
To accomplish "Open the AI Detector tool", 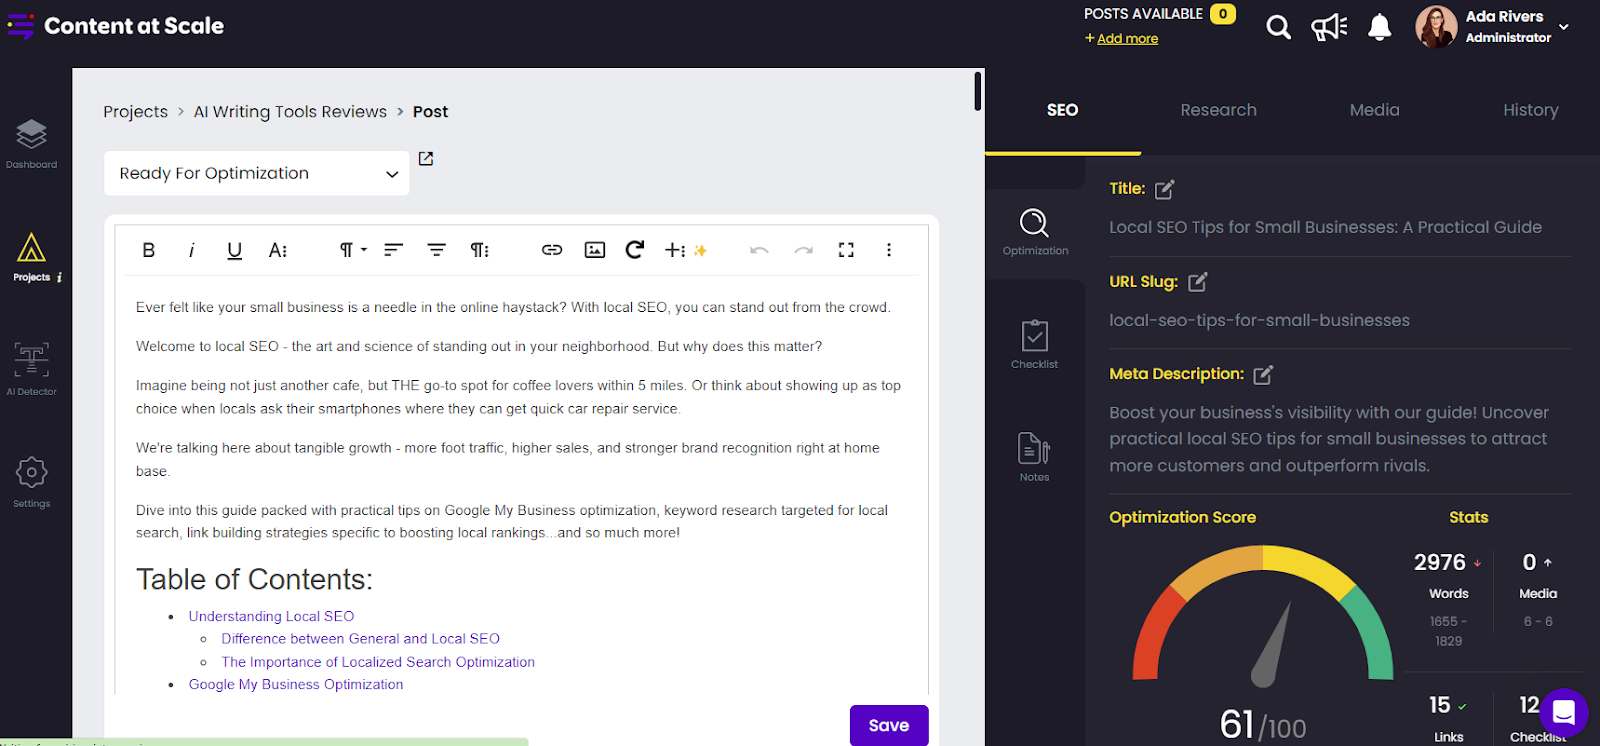I will (x=32, y=369).
